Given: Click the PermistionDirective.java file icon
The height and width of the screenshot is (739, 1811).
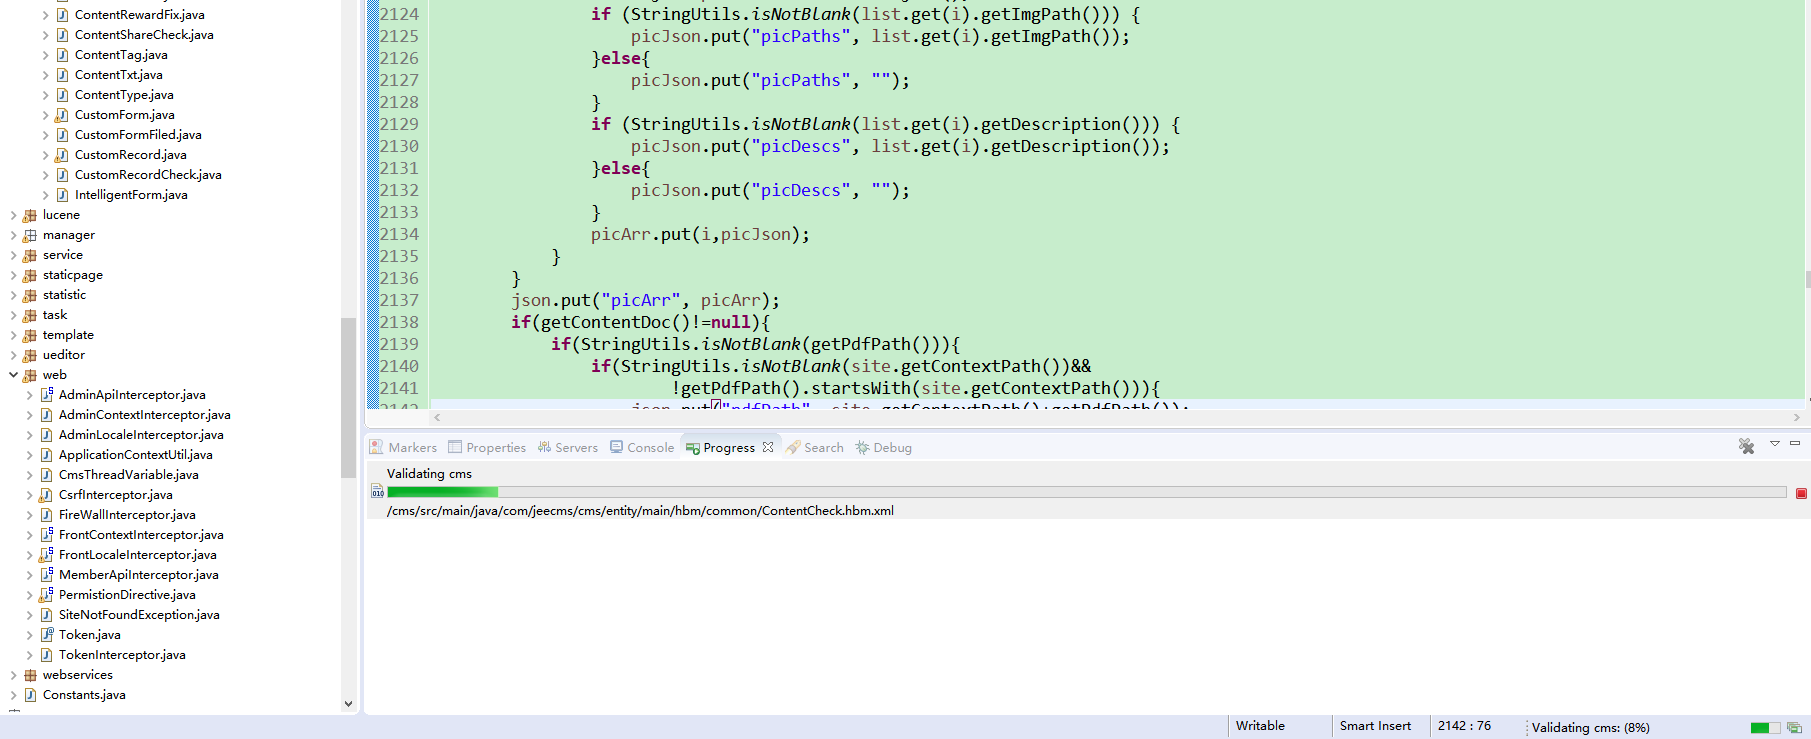Looking at the screenshot, I should (46, 595).
